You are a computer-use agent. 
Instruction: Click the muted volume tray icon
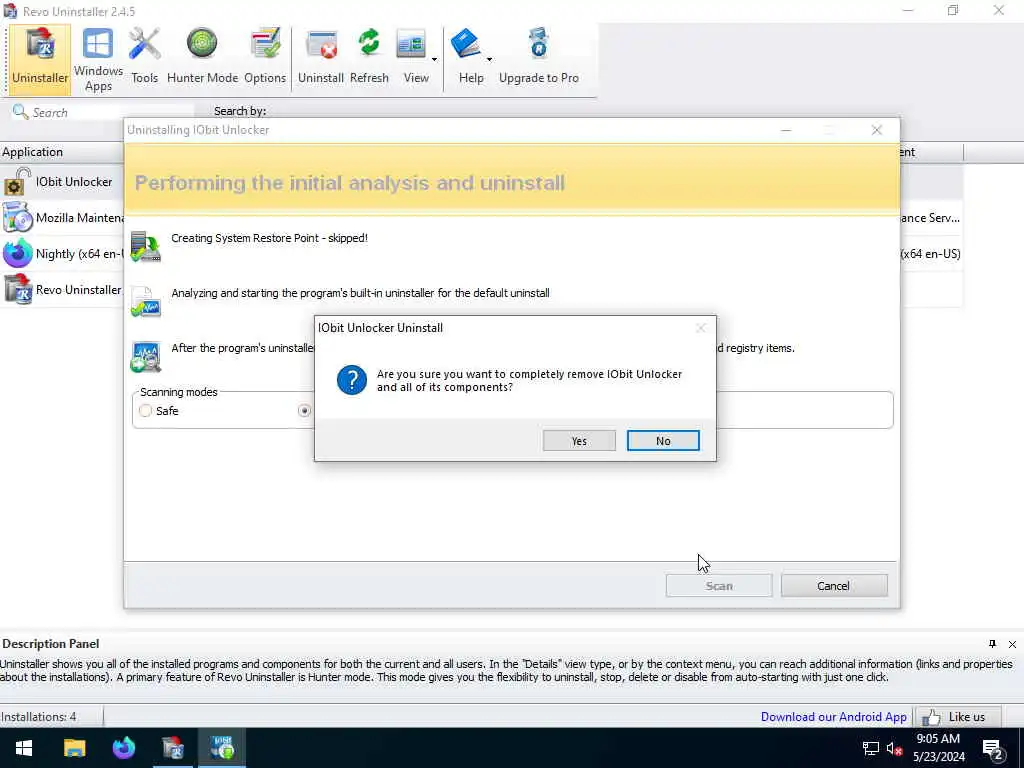(x=894, y=748)
